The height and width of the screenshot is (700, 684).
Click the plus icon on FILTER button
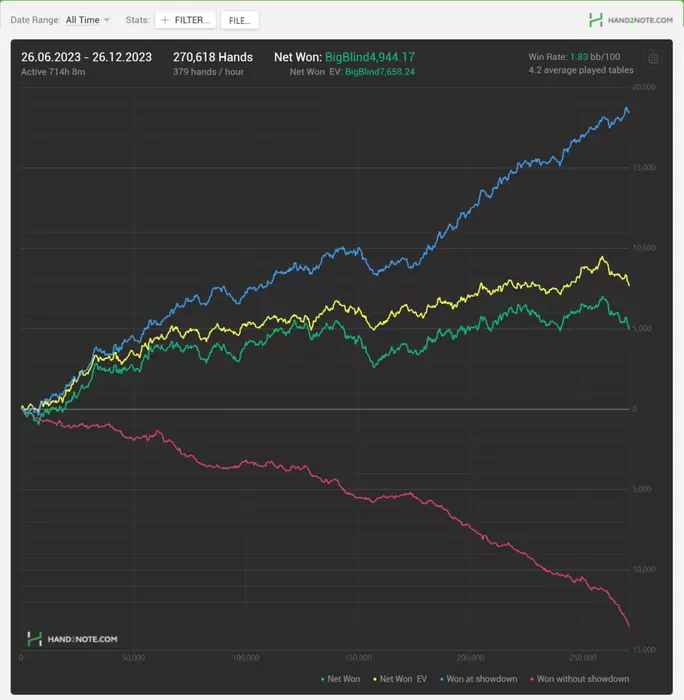point(165,20)
